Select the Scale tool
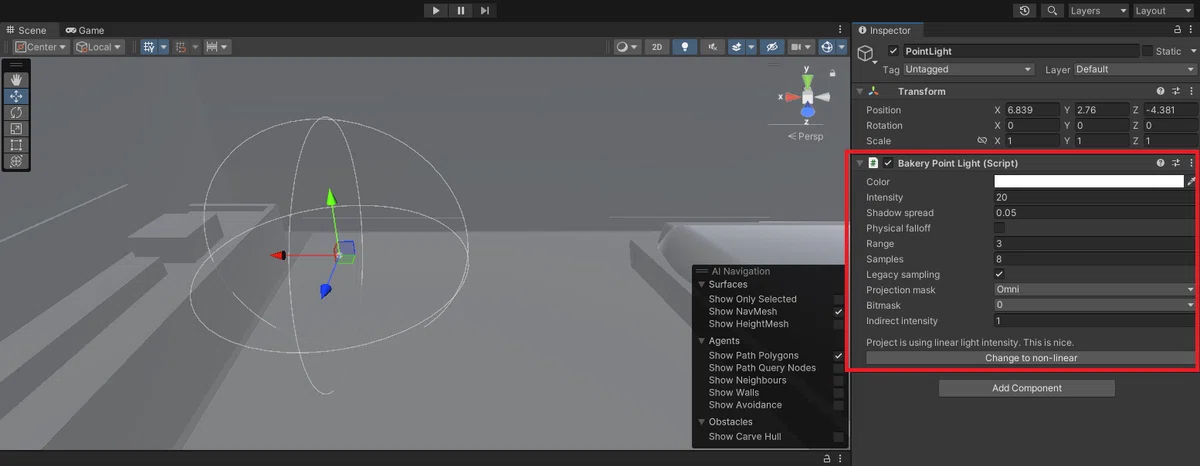 point(16,128)
